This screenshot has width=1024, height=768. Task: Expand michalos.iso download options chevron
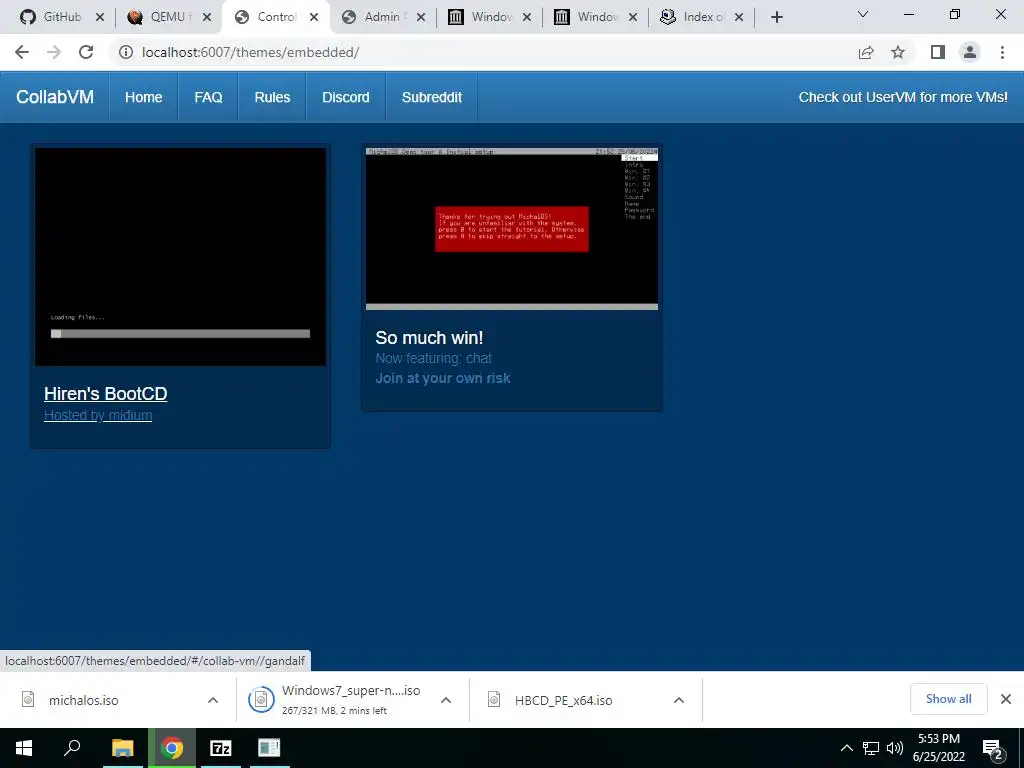point(213,700)
